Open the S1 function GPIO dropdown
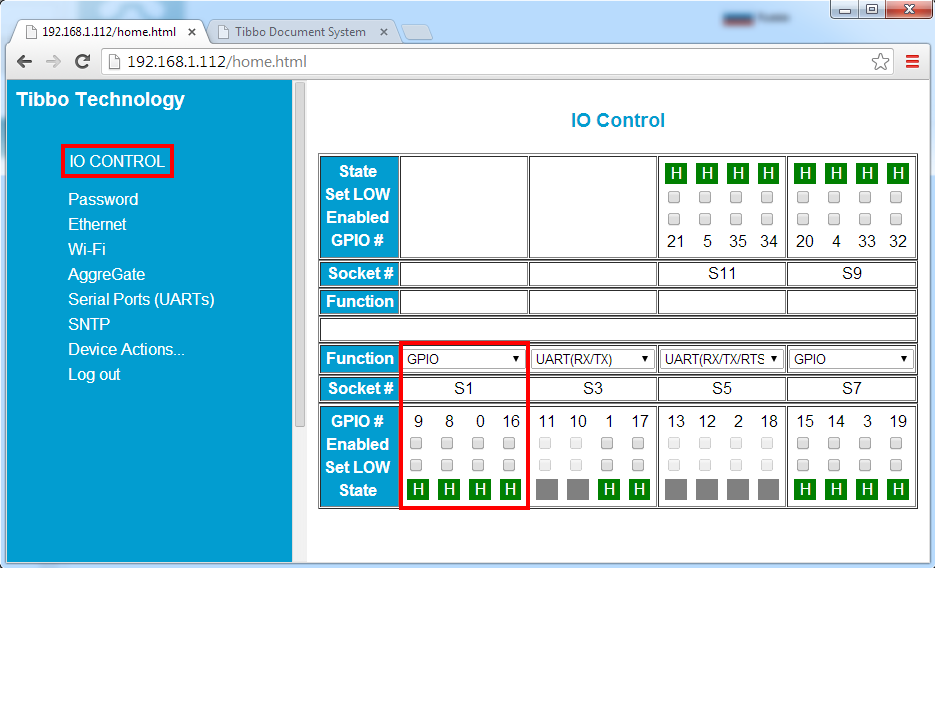Image resolution: width=935 pixels, height=717 pixels. (463, 359)
